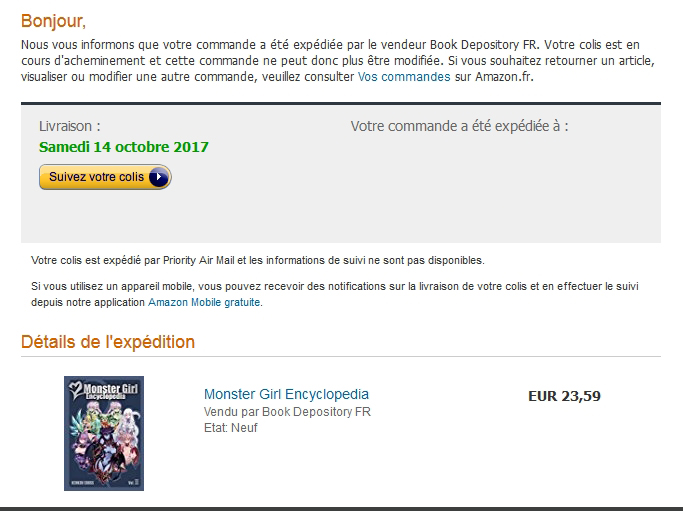683x511 pixels.
Task: Click the Etat: Neuf condition text
Action: [x=230, y=428]
